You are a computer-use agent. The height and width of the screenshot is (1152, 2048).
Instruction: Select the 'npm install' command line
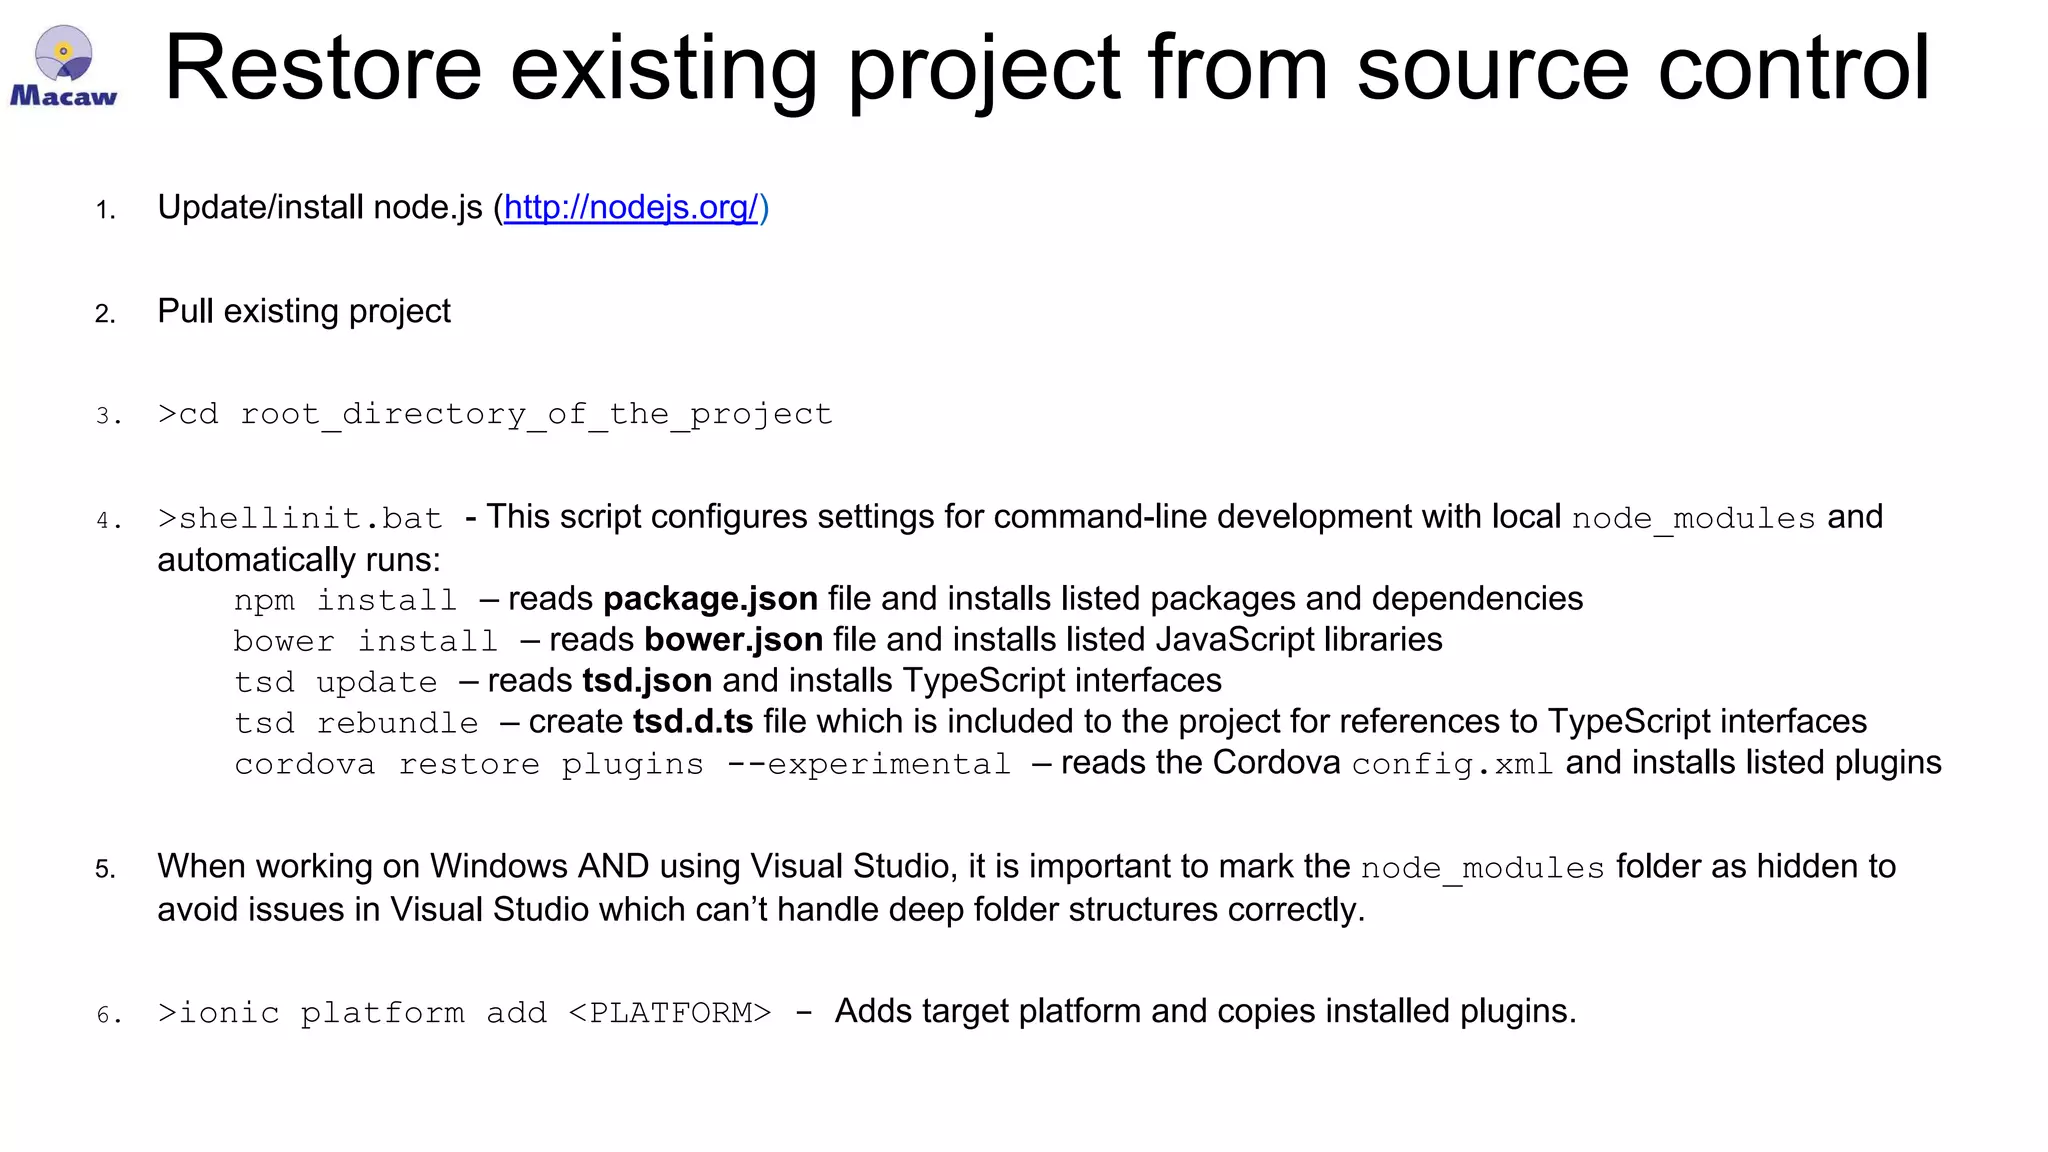(345, 600)
